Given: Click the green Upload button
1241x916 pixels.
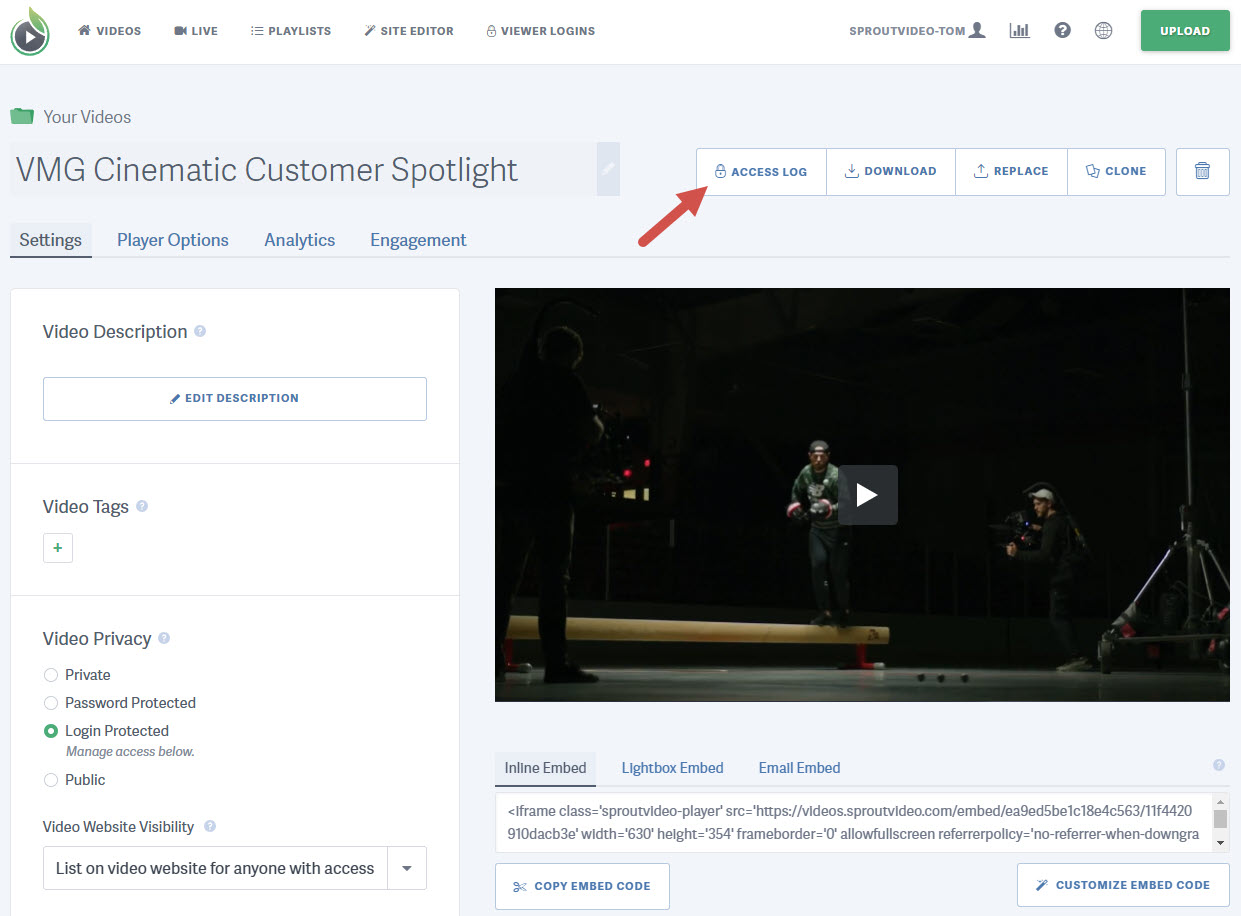Looking at the screenshot, I should coord(1184,31).
